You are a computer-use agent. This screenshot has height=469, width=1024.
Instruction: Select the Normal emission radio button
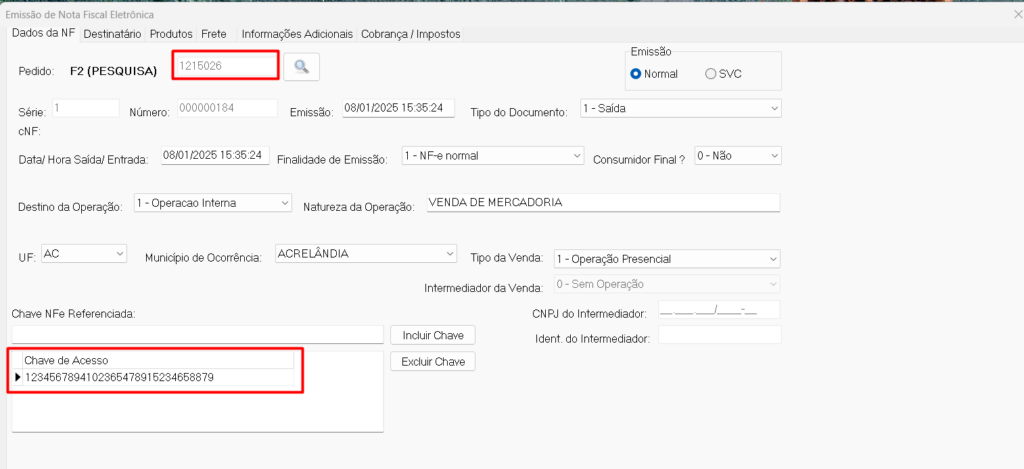(636, 74)
